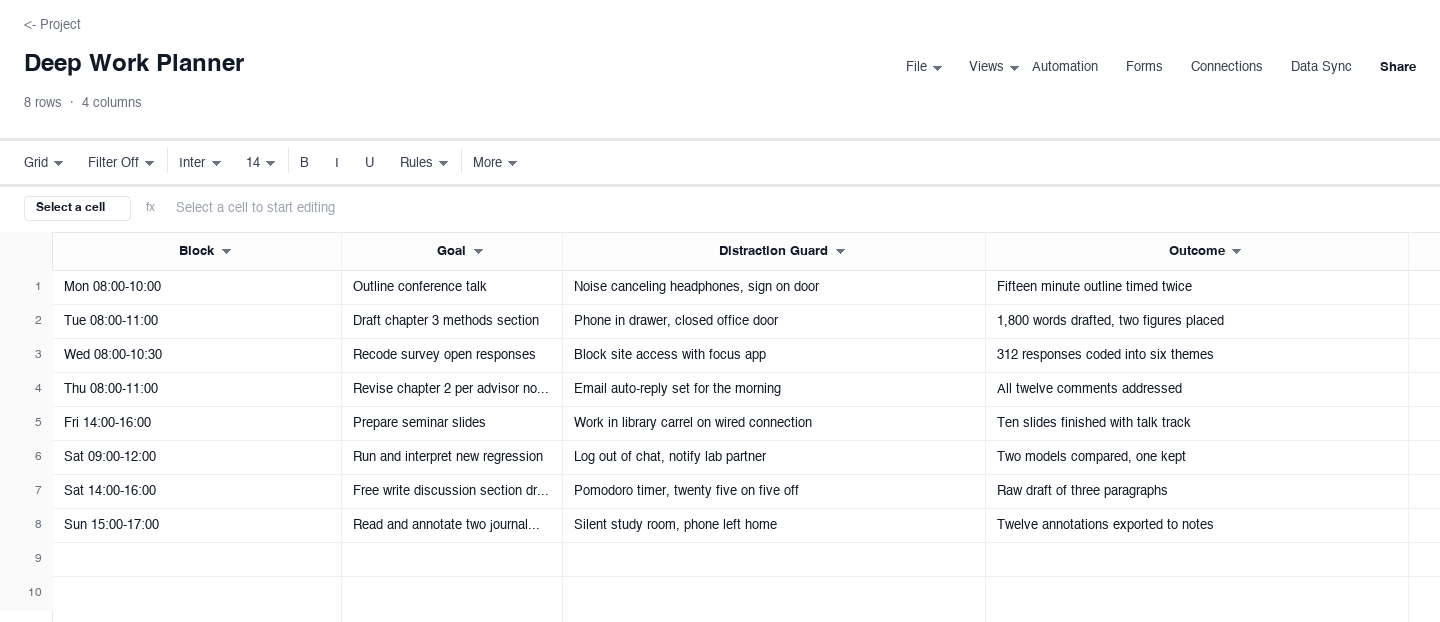Screen dimensions: 1440x622
Task: Expand the Grid view dropdown
Action: tap(44, 163)
